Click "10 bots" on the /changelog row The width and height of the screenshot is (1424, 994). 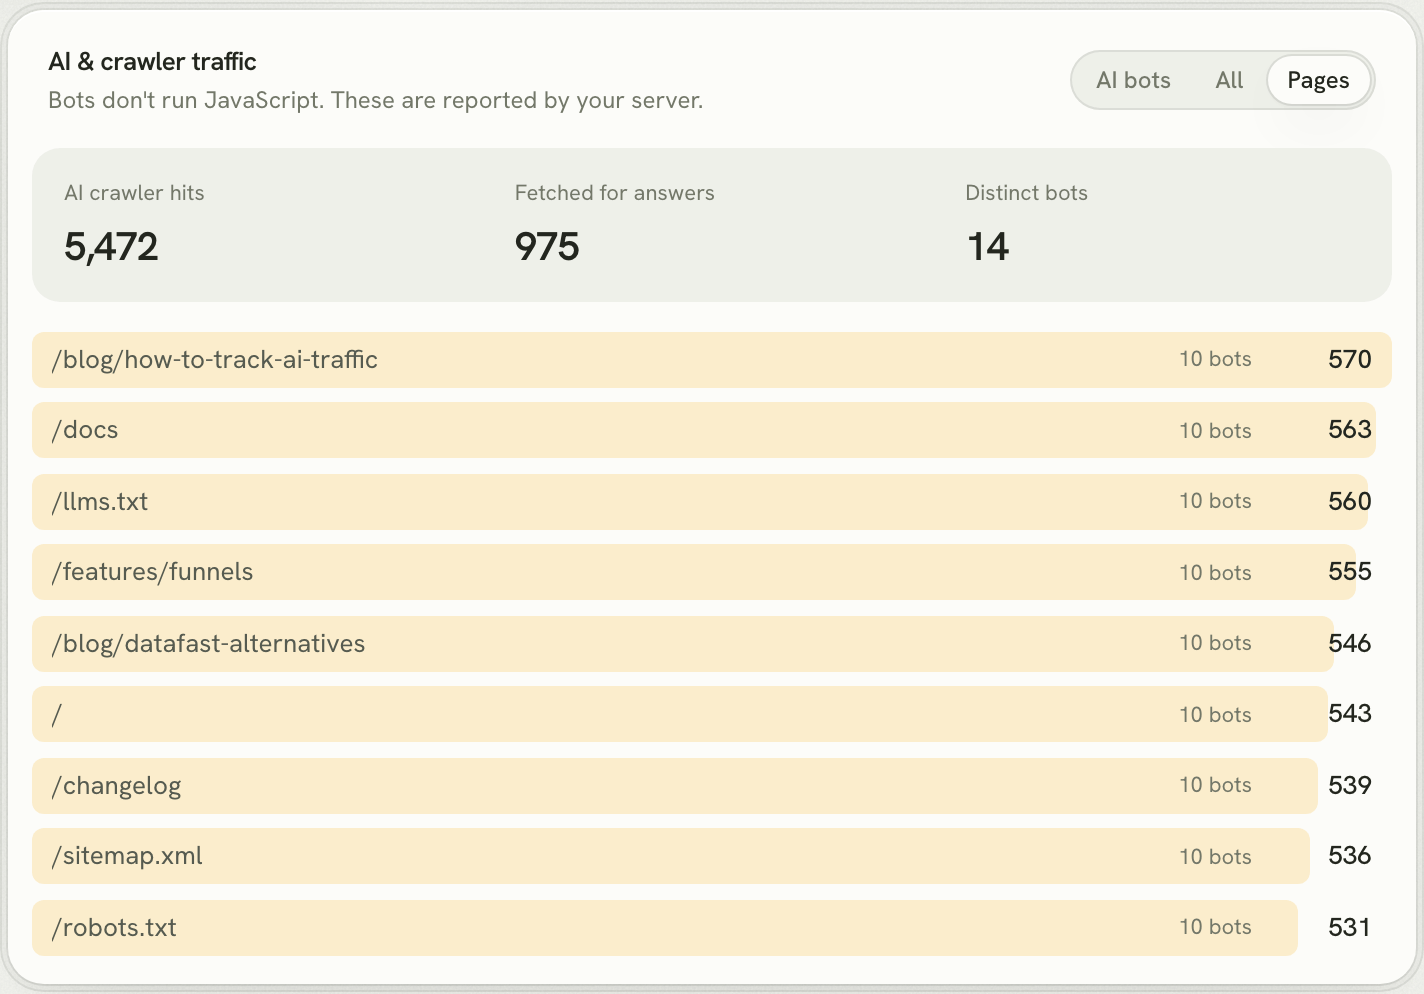[x=1215, y=785]
